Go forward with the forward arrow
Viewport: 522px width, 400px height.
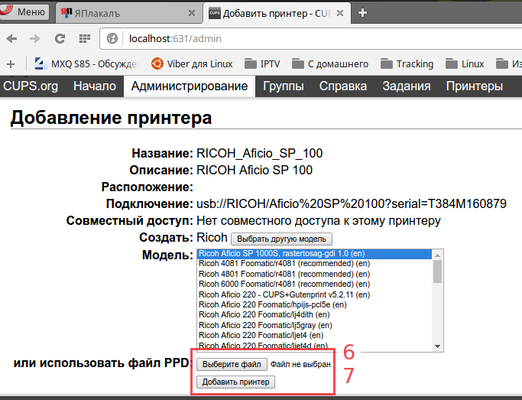(35, 39)
